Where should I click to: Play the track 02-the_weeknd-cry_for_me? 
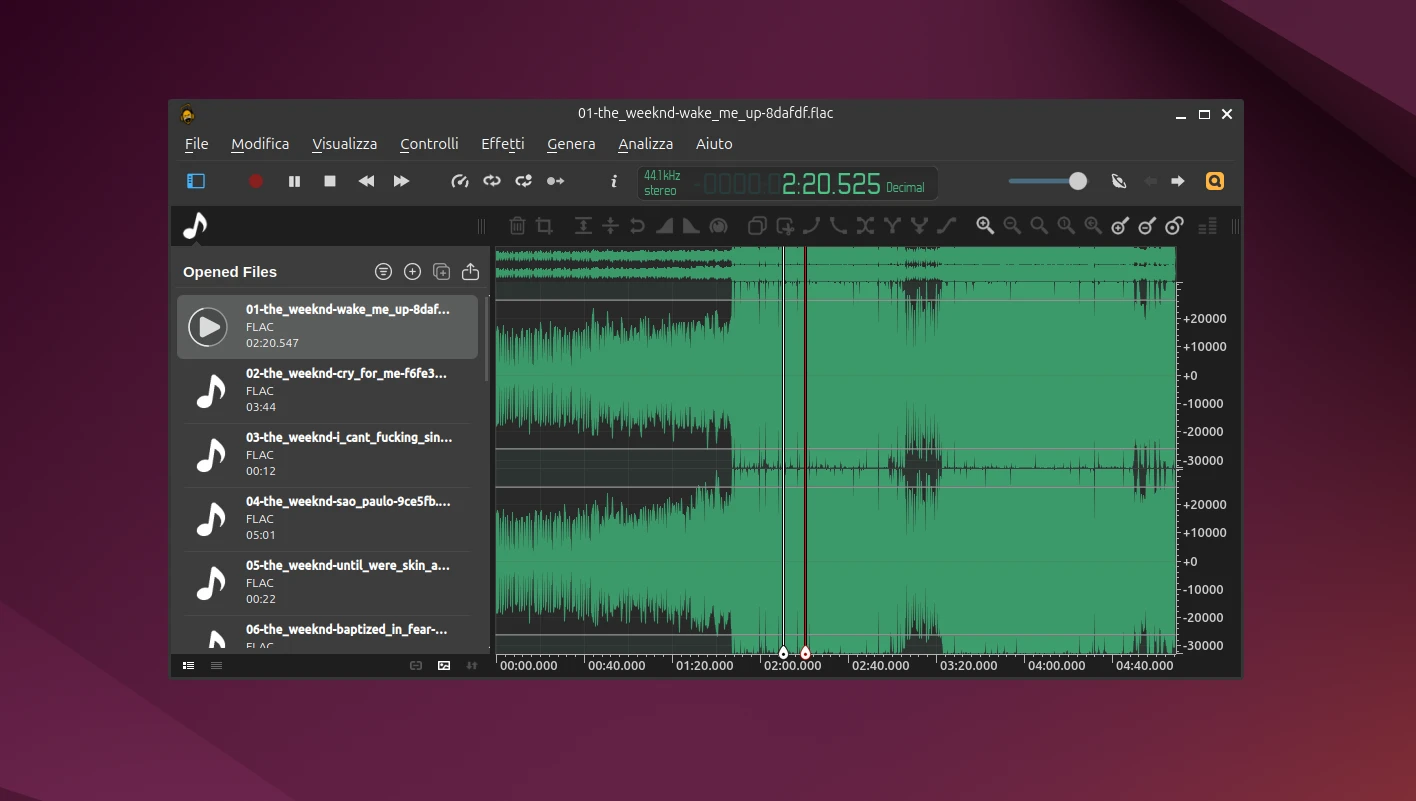tap(210, 390)
